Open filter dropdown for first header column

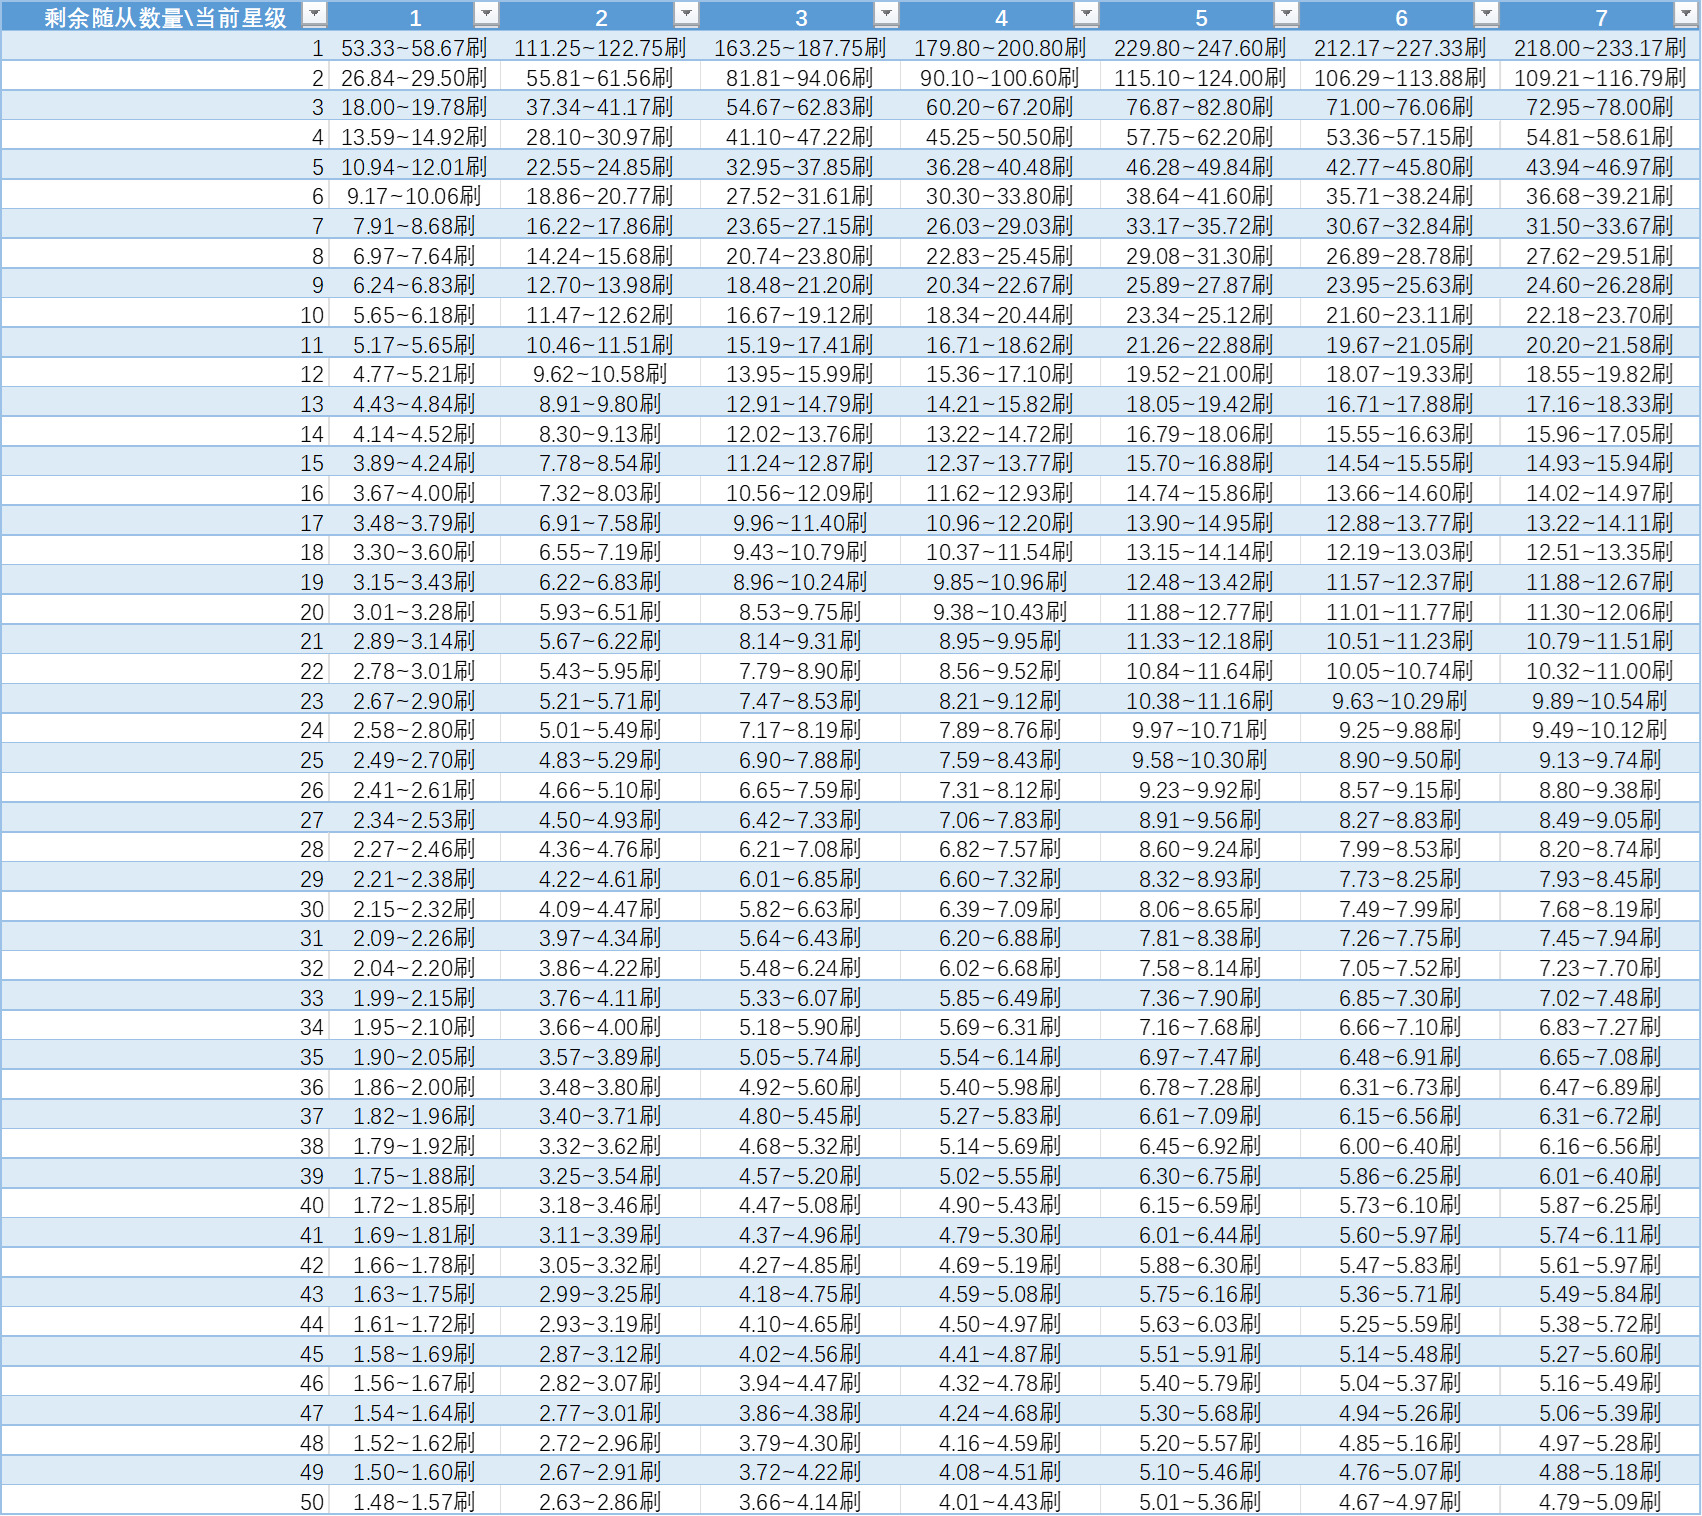click(x=314, y=14)
